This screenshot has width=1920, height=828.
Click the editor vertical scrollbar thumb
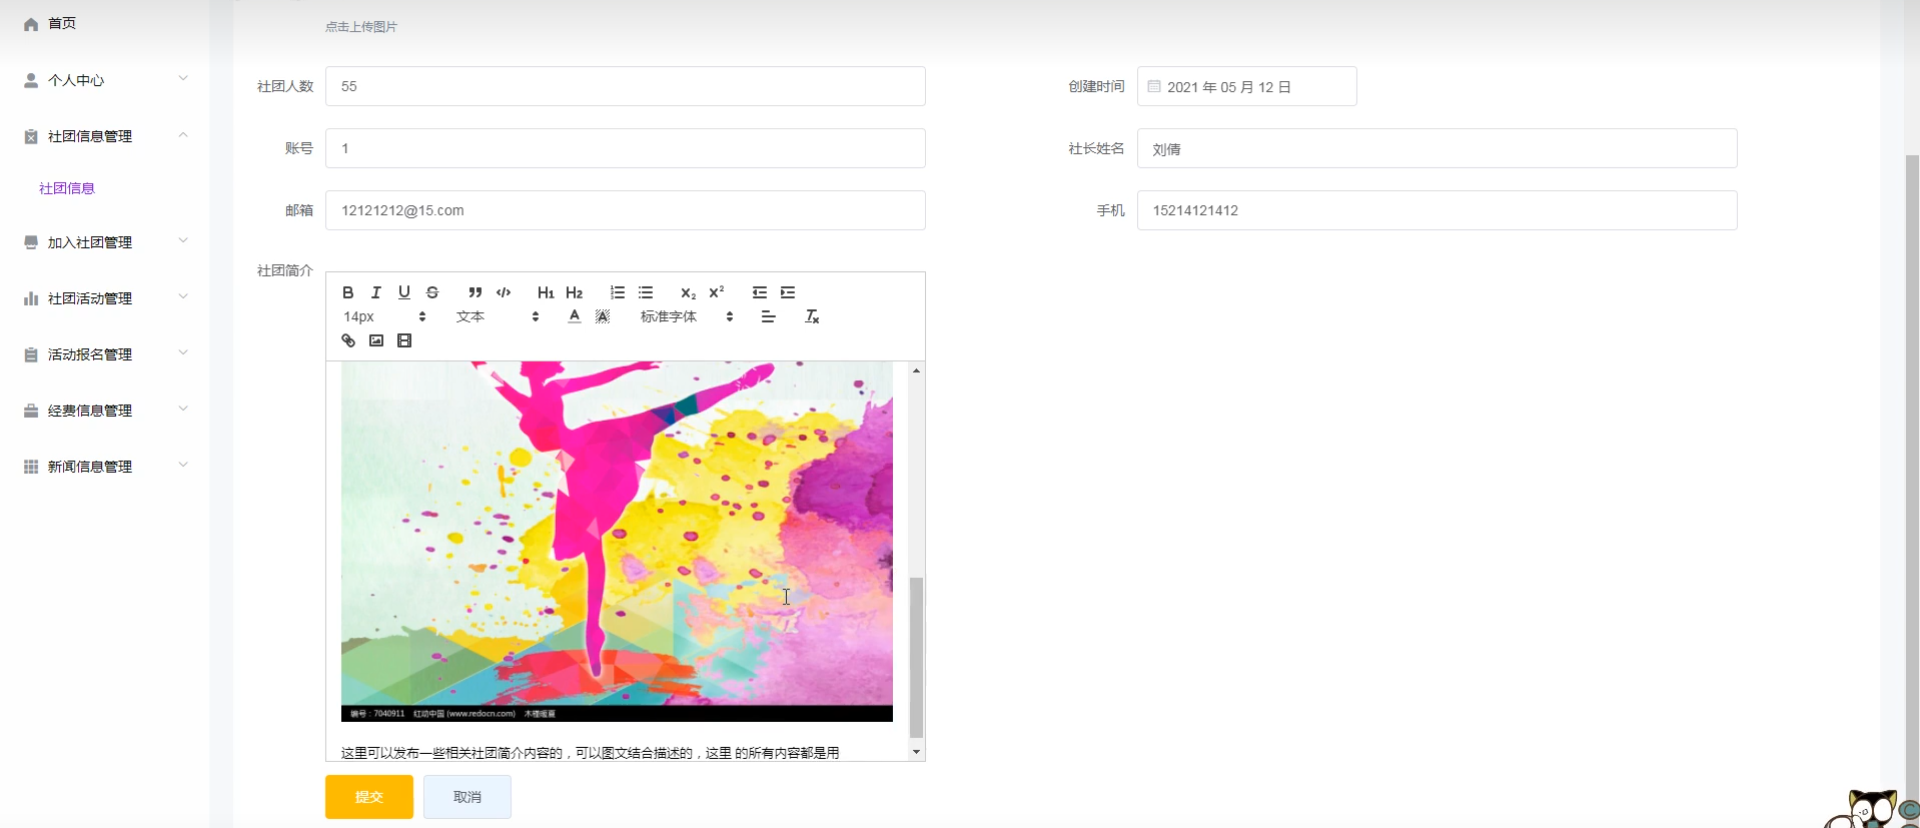[x=916, y=657]
